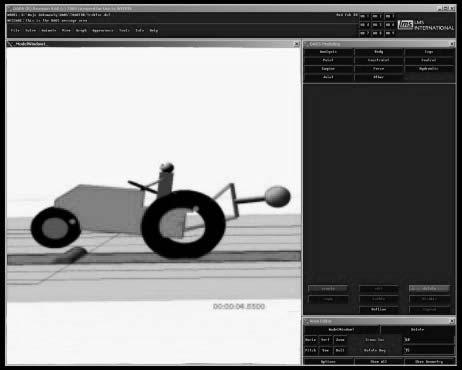Select view window button 4
This screenshot has height=370, width=462.
click(x=365, y=25)
